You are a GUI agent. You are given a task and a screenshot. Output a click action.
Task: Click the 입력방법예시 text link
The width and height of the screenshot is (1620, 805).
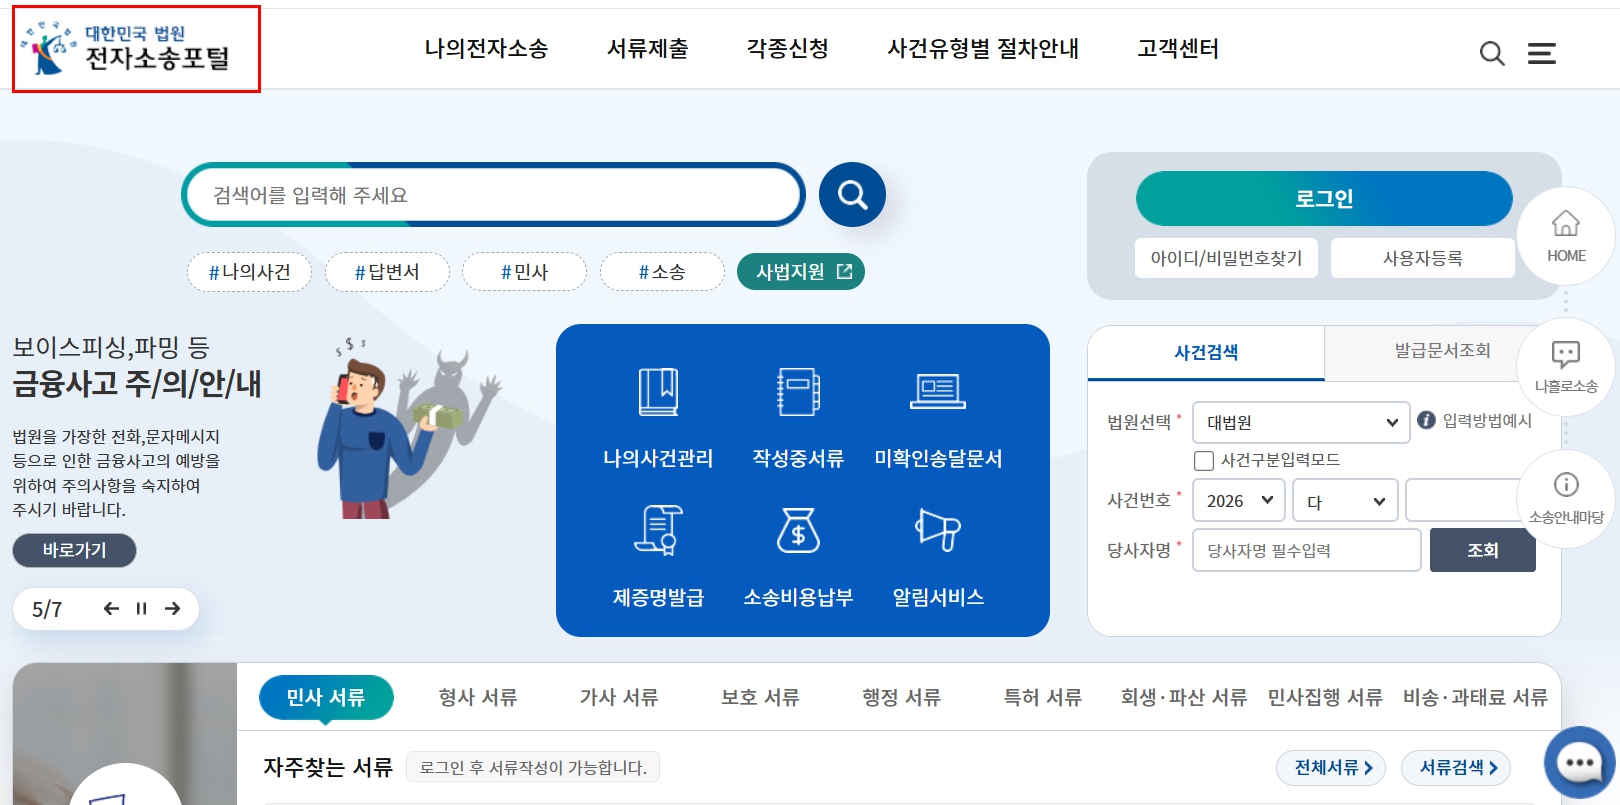(1487, 421)
